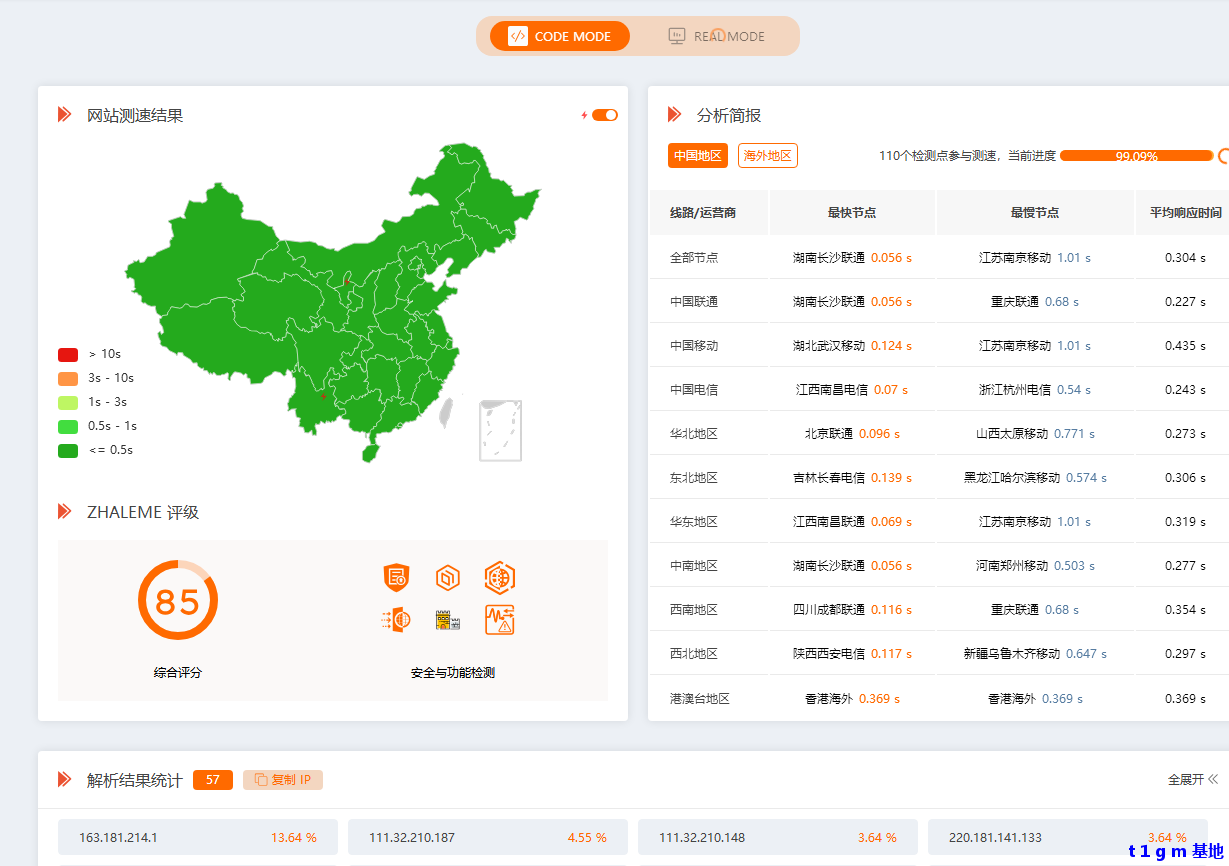
Task: Toggle the lightning switch in speed results
Action: click(604, 115)
